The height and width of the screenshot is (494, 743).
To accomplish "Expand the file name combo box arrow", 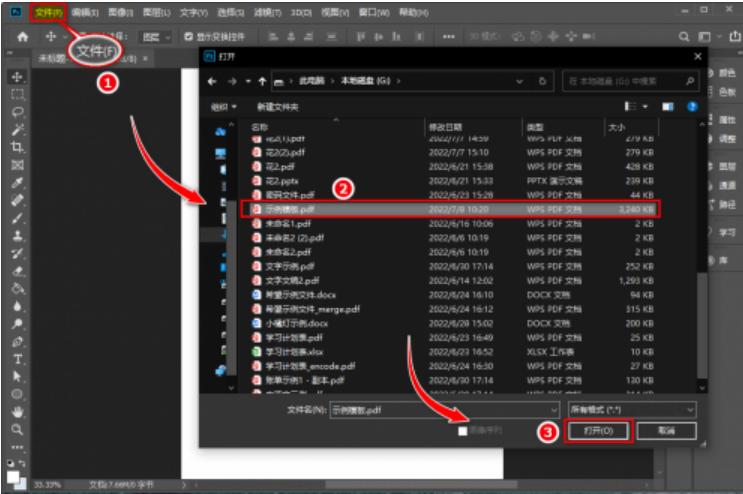I will tap(553, 410).
